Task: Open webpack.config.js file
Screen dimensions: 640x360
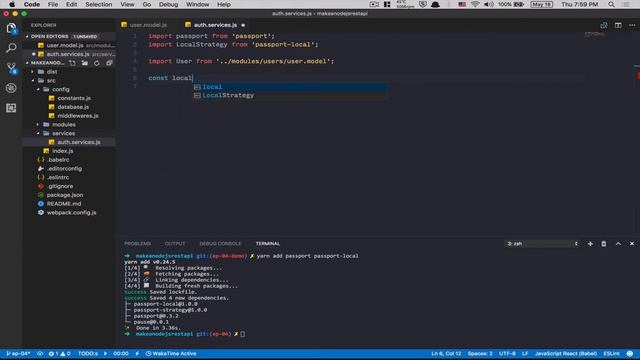Action: tap(71, 213)
